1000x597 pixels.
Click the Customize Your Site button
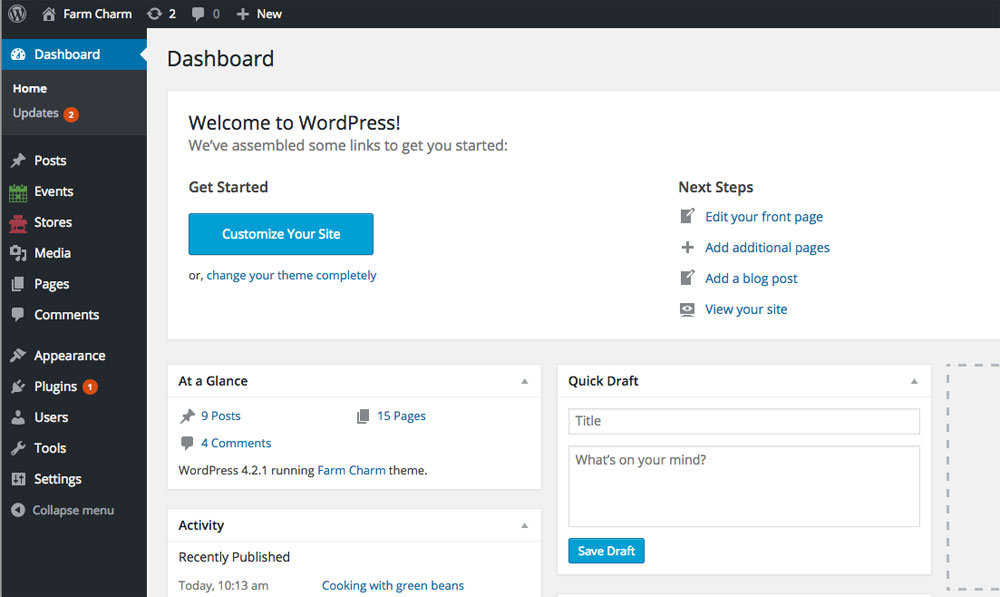tap(281, 234)
